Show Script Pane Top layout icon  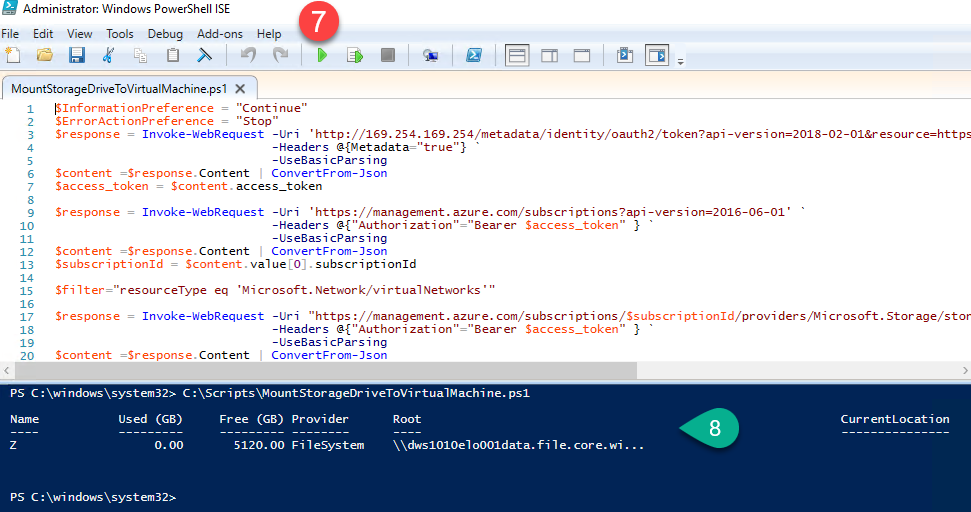point(517,55)
